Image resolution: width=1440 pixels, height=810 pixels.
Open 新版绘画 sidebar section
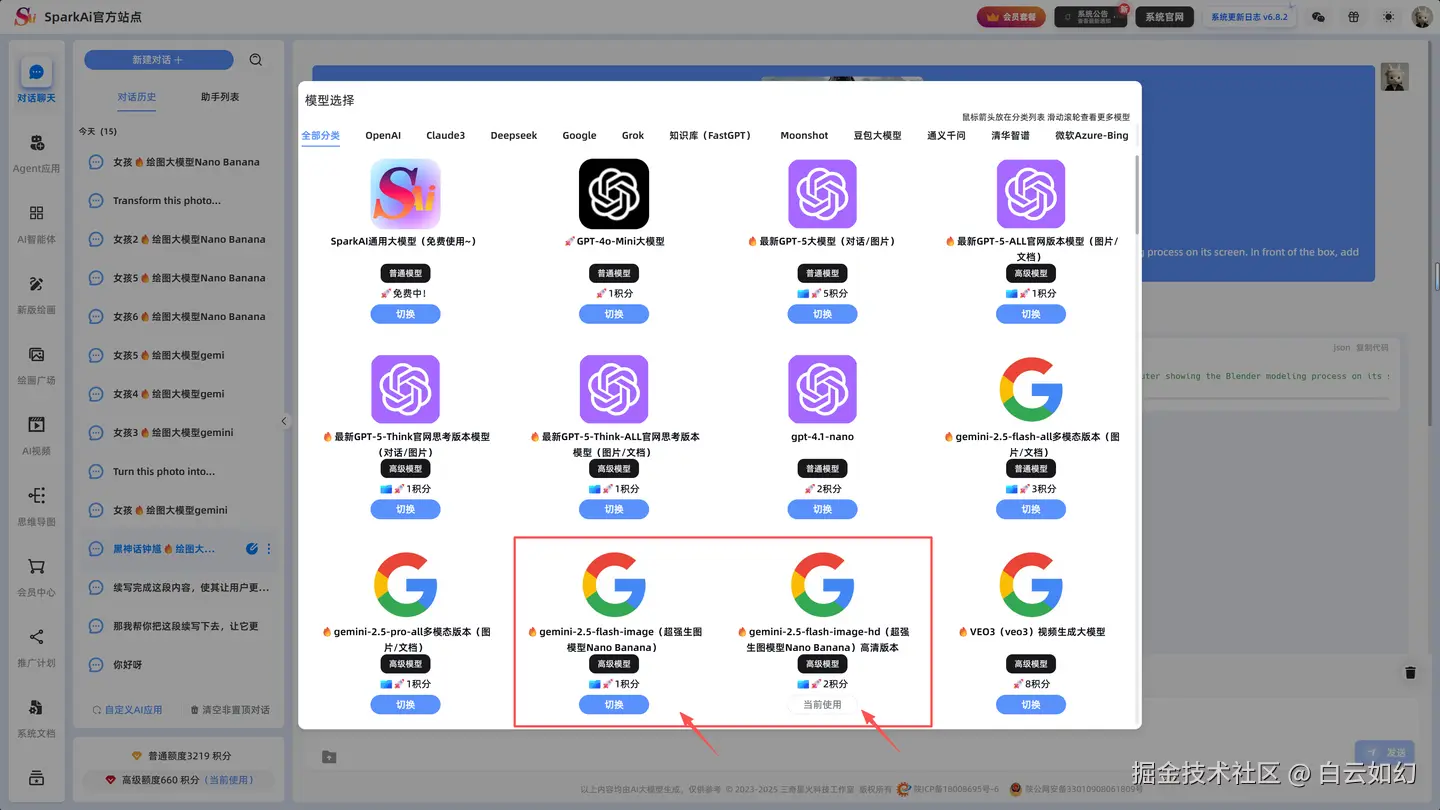click(36, 294)
